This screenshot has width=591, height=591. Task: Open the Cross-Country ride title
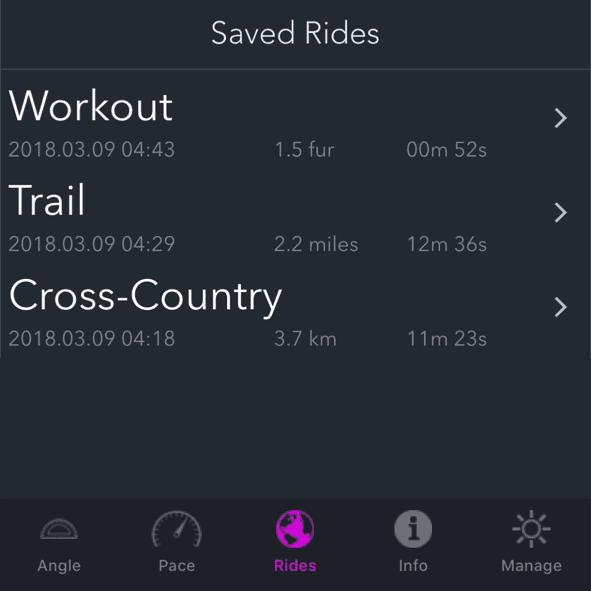coord(145,297)
